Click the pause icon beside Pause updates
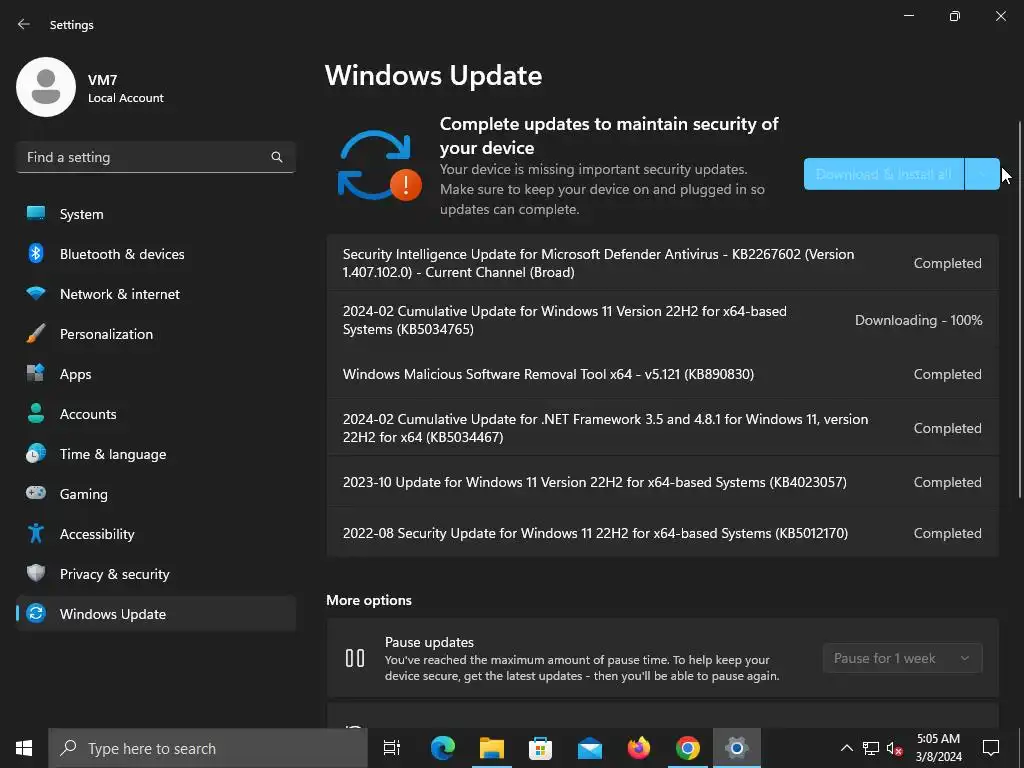 coord(355,658)
